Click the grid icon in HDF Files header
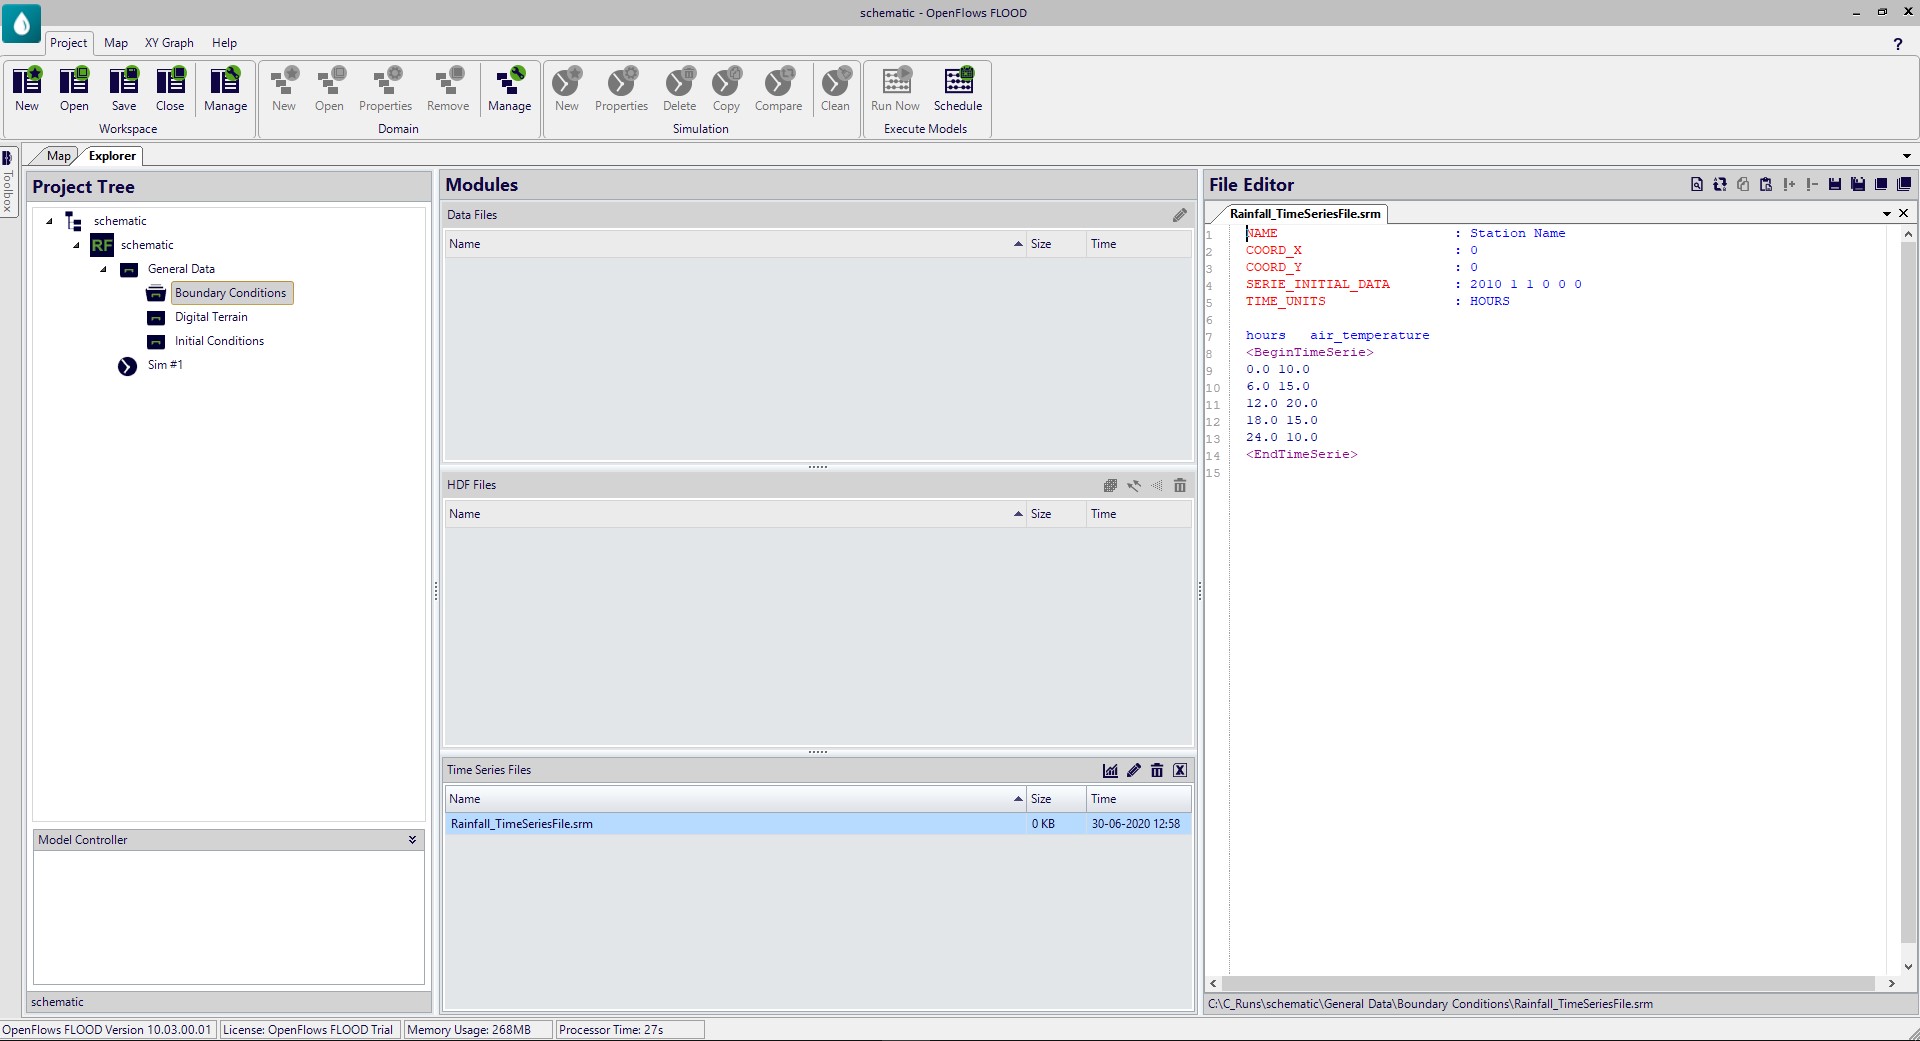Viewport: 1920px width, 1041px height. (1110, 485)
